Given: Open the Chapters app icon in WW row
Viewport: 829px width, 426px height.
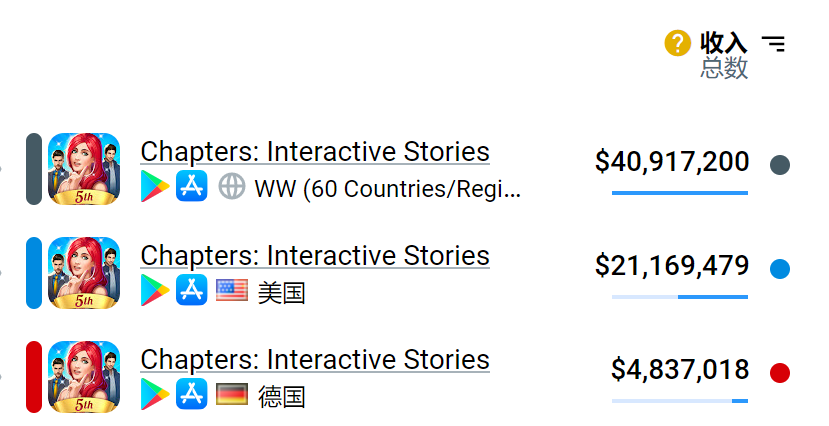Looking at the screenshot, I should tap(84, 169).
